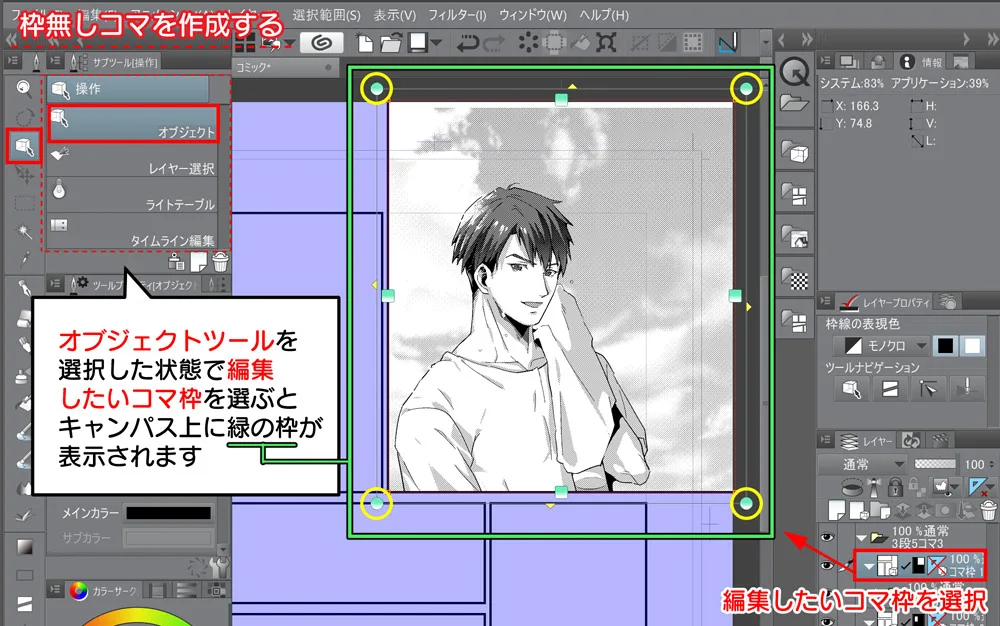This screenshot has width=1000, height=626.
Task: Toggle Set as Reference Layer lighthouse icon
Action: click(x=874, y=488)
